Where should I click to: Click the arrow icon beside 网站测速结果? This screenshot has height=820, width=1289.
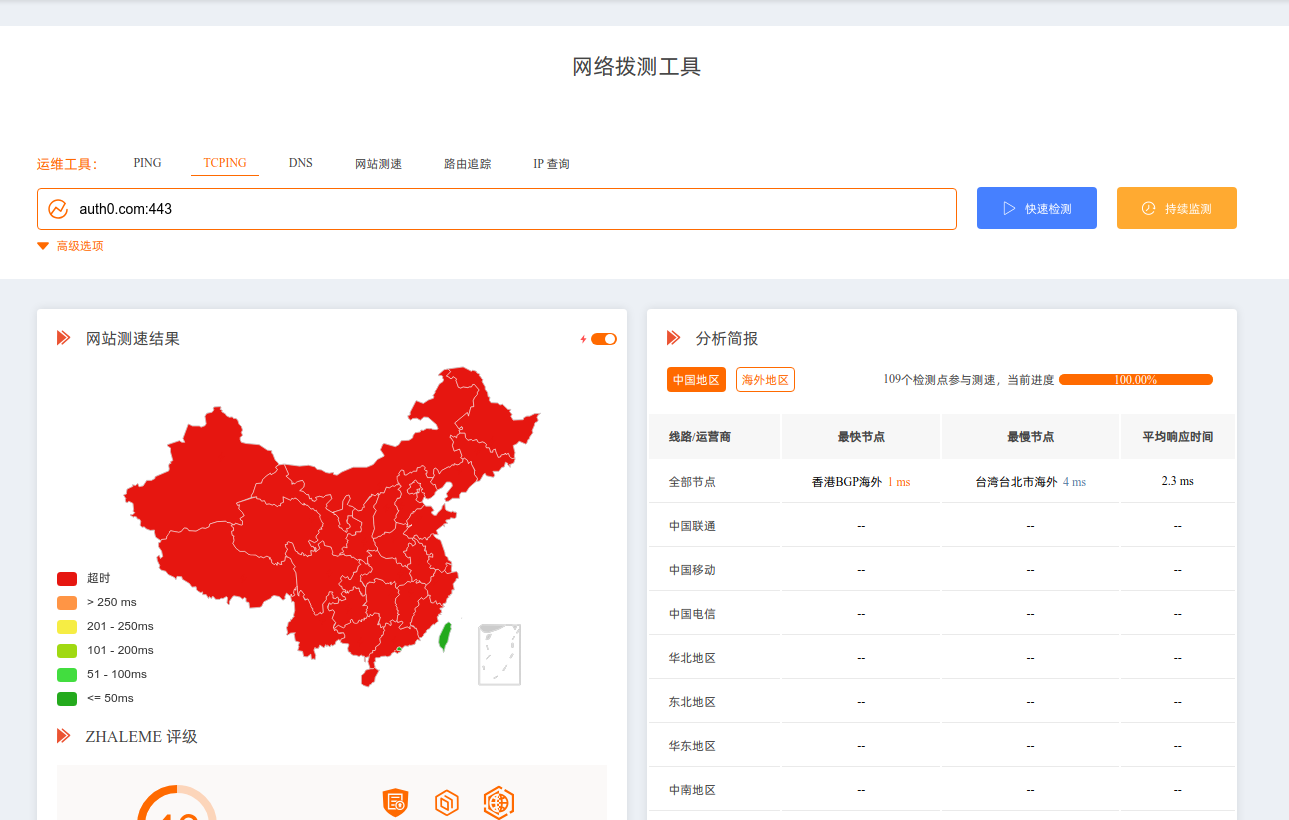64,338
